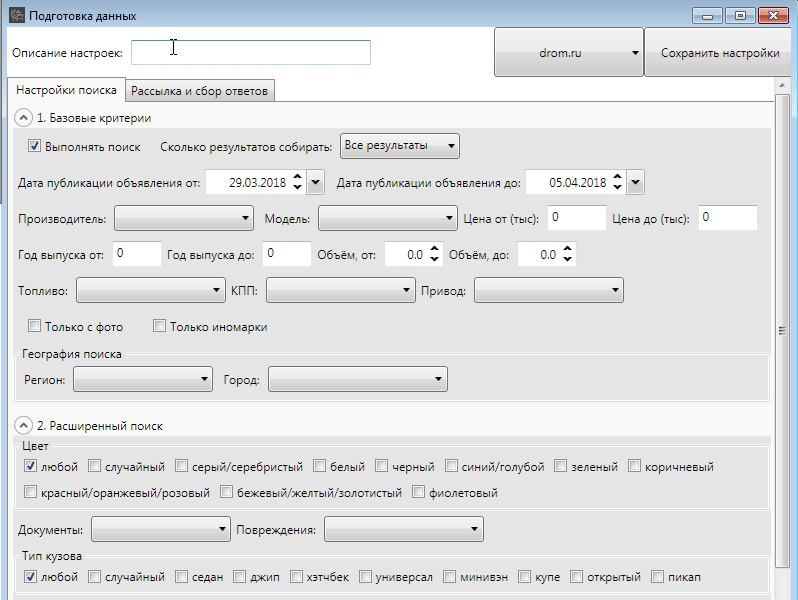The width and height of the screenshot is (798, 600).
Task: Enable Только с фото checkbox
Action: (34, 326)
